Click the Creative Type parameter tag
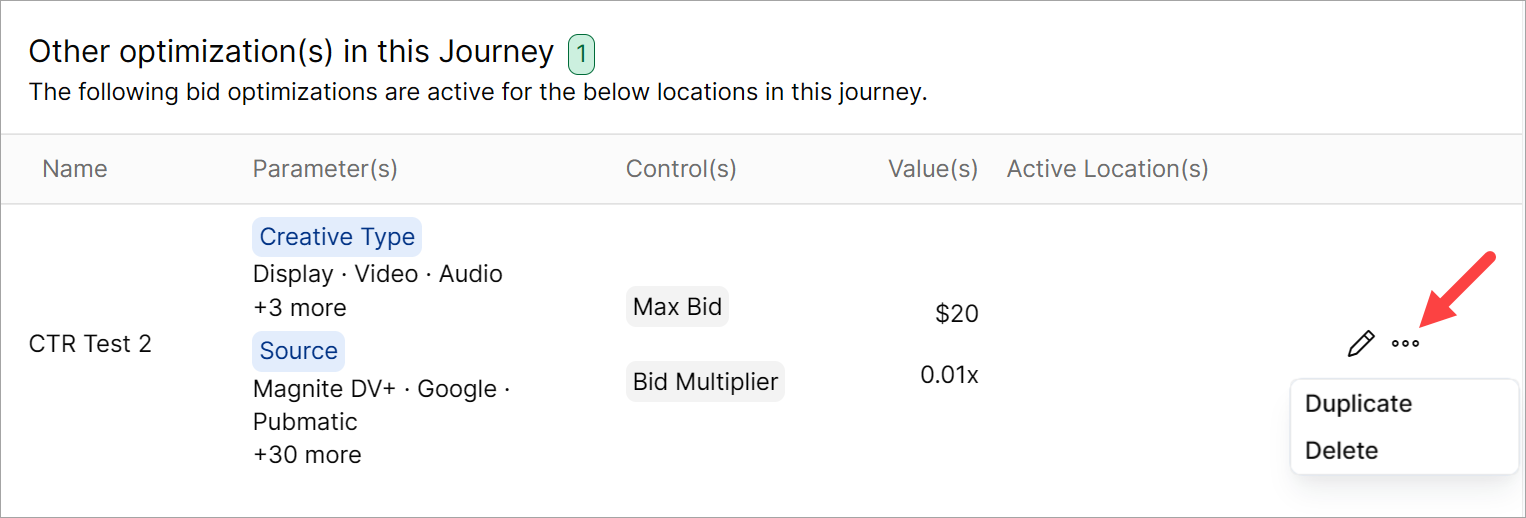Image resolution: width=1526 pixels, height=518 pixels. (x=337, y=237)
